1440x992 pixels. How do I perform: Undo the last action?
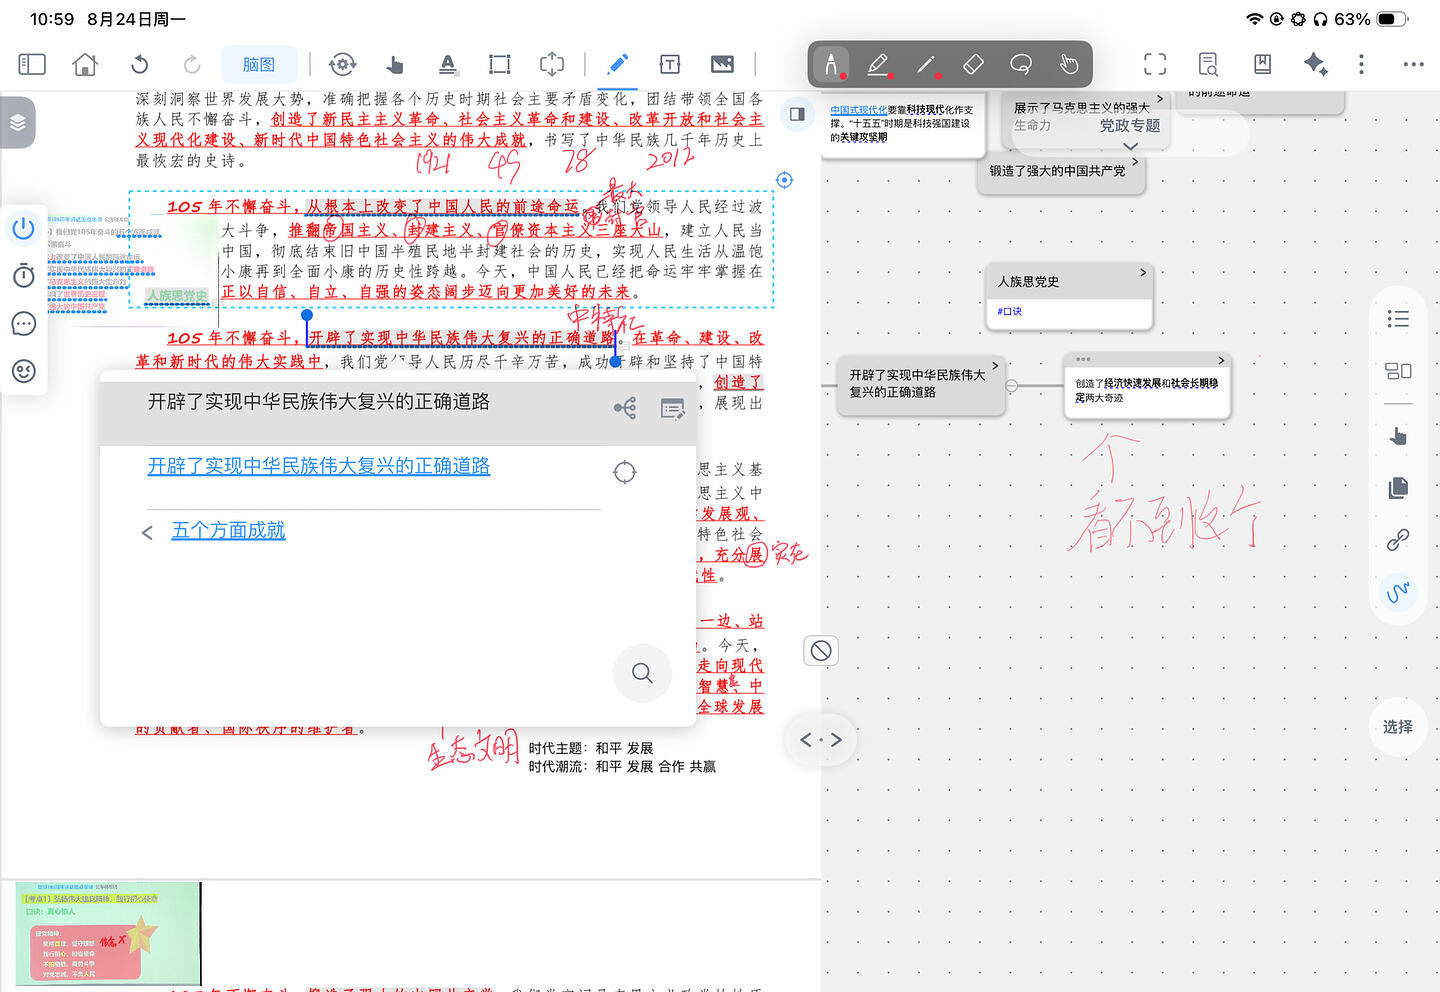point(140,64)
